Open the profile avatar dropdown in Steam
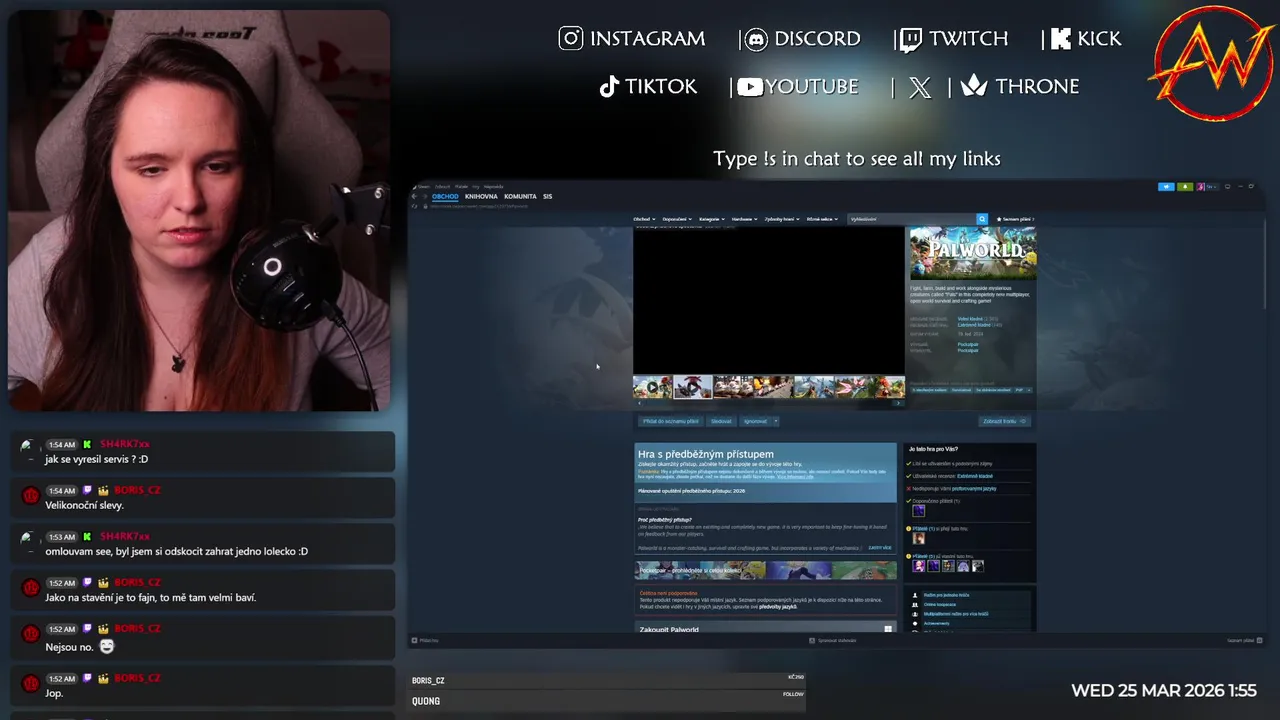This screenshot has width=1280, height=720. pos(1207,186)
